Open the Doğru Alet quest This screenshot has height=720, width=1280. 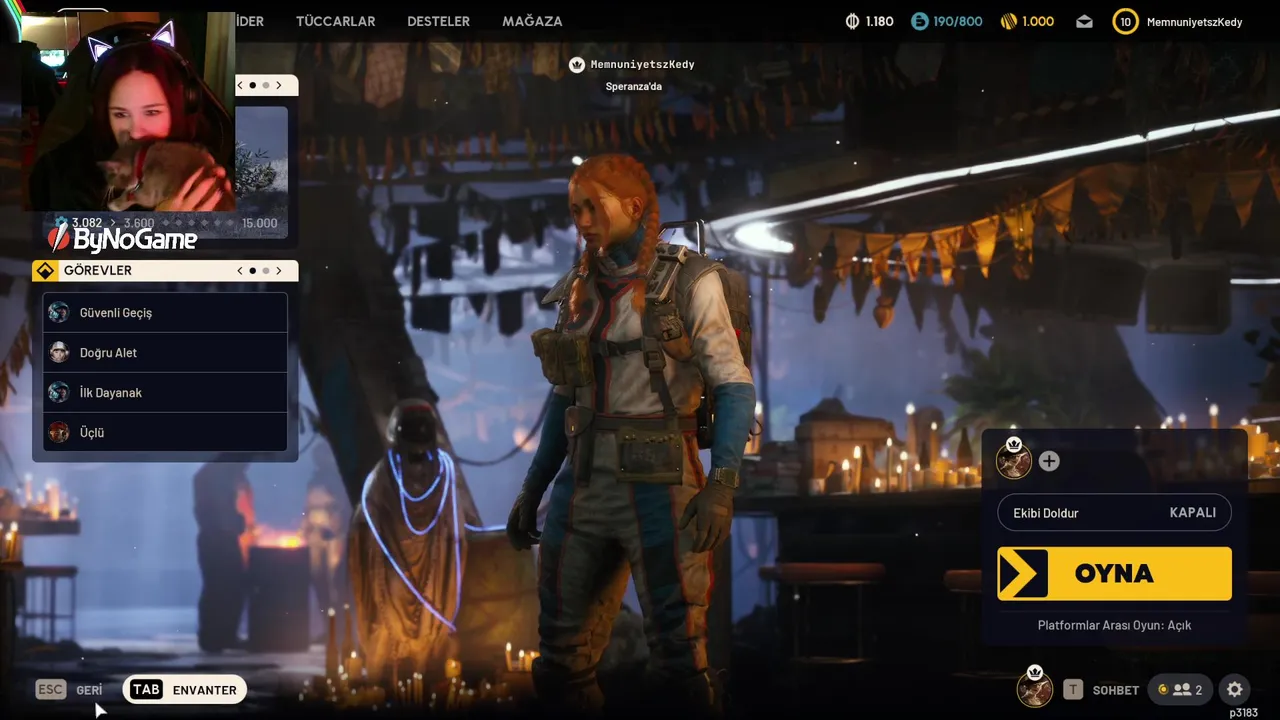click(166, 352)
